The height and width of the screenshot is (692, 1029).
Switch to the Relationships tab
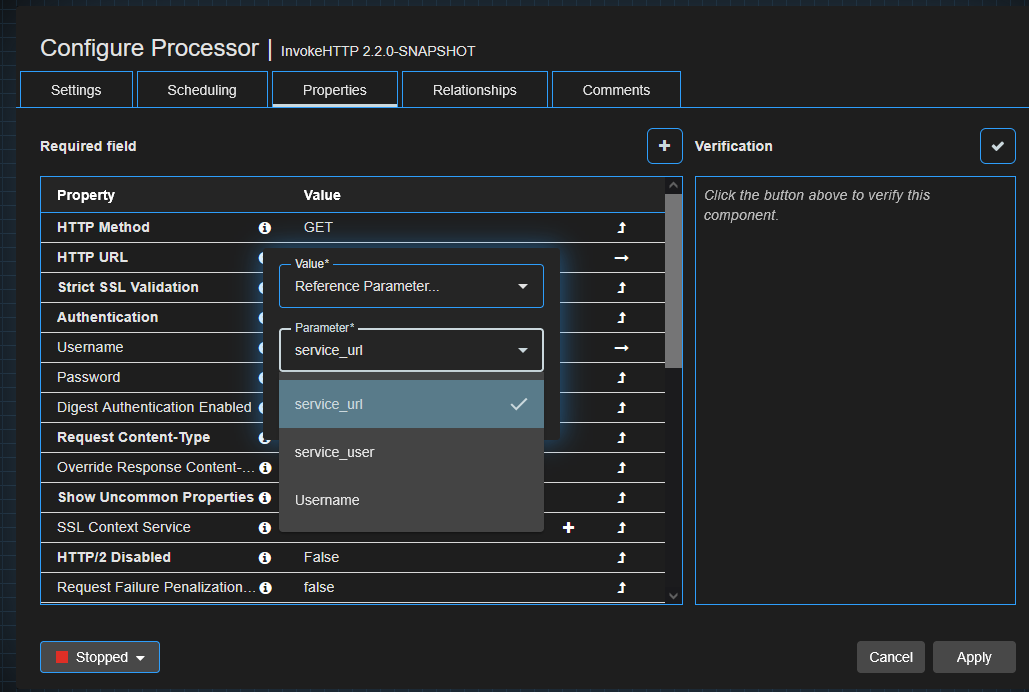[474, 89]
